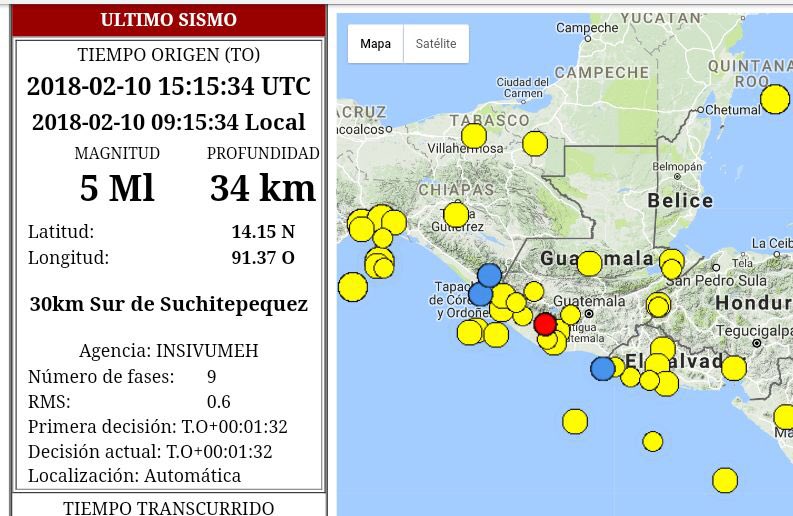Click the Belice label on the map

click(x=680, y=201)
